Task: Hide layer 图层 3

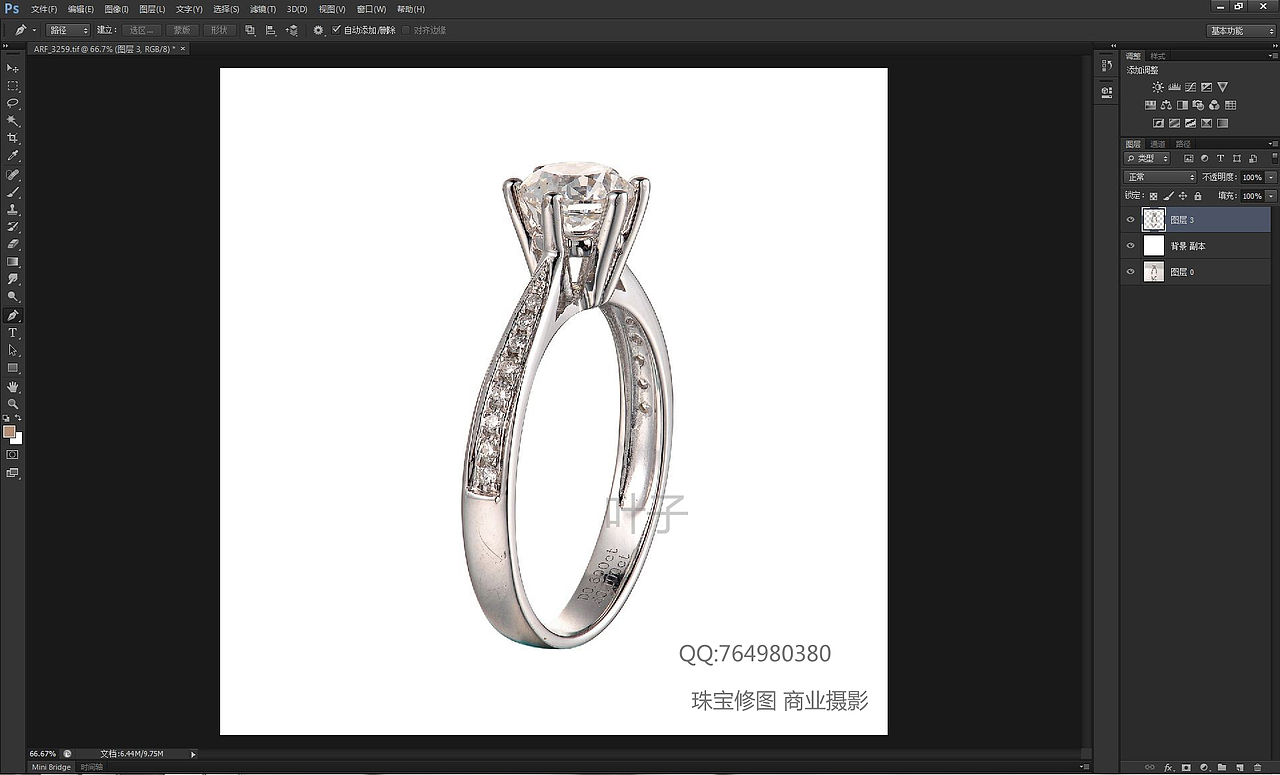Action: (x=1131, y=220)
